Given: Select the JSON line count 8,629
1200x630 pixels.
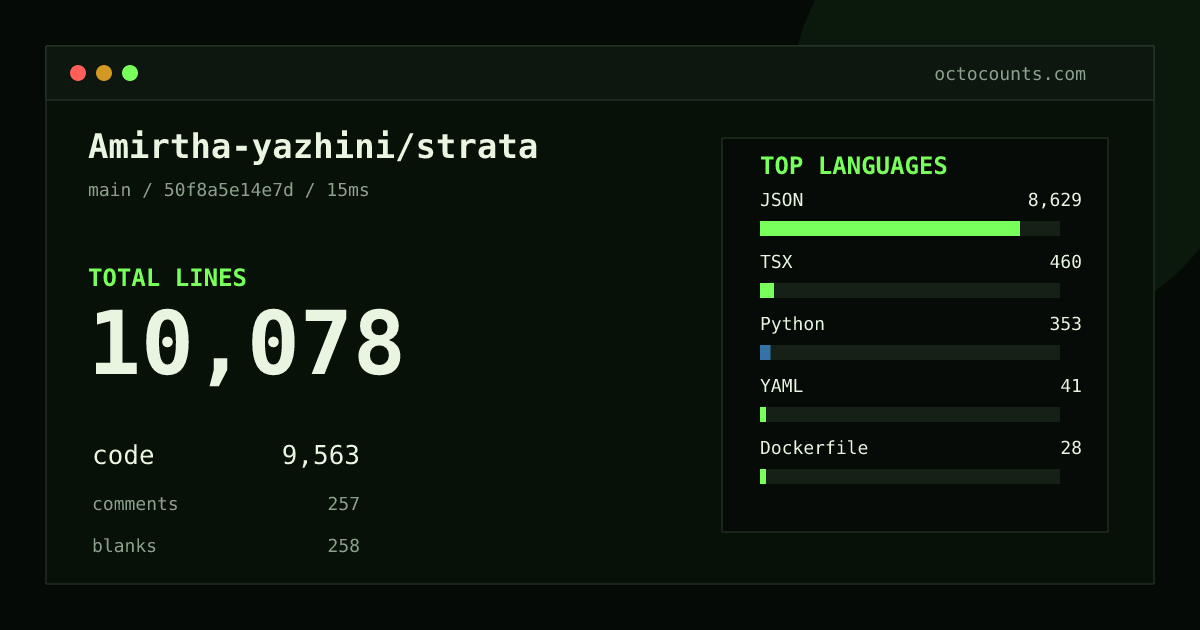Looking at the screenshot, I should click(x=1055, y=200).
